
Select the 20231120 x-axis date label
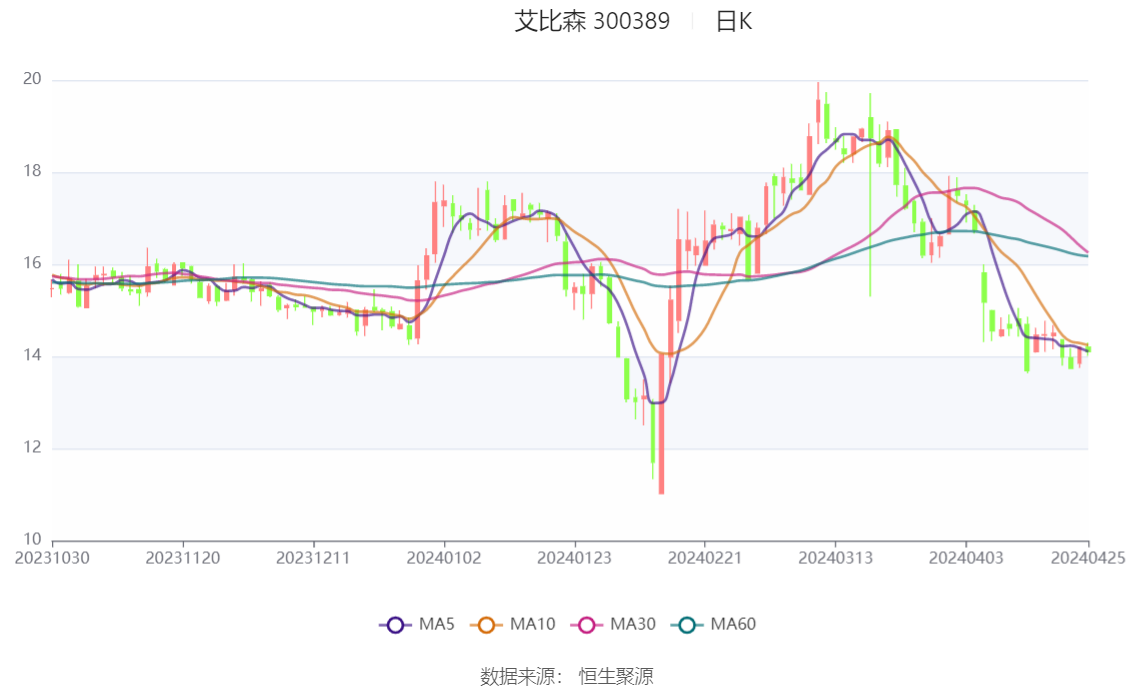(183, 558)
